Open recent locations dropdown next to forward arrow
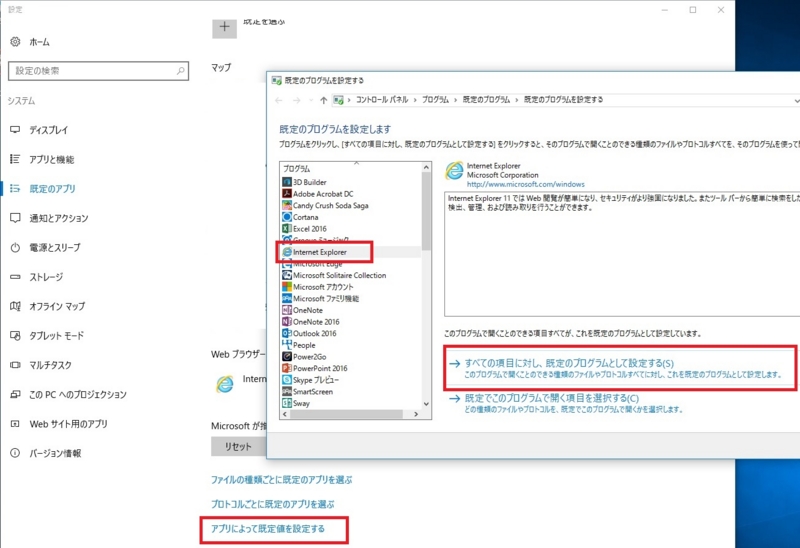The width and height of the screenshot is (800, 548). (311, 100)
